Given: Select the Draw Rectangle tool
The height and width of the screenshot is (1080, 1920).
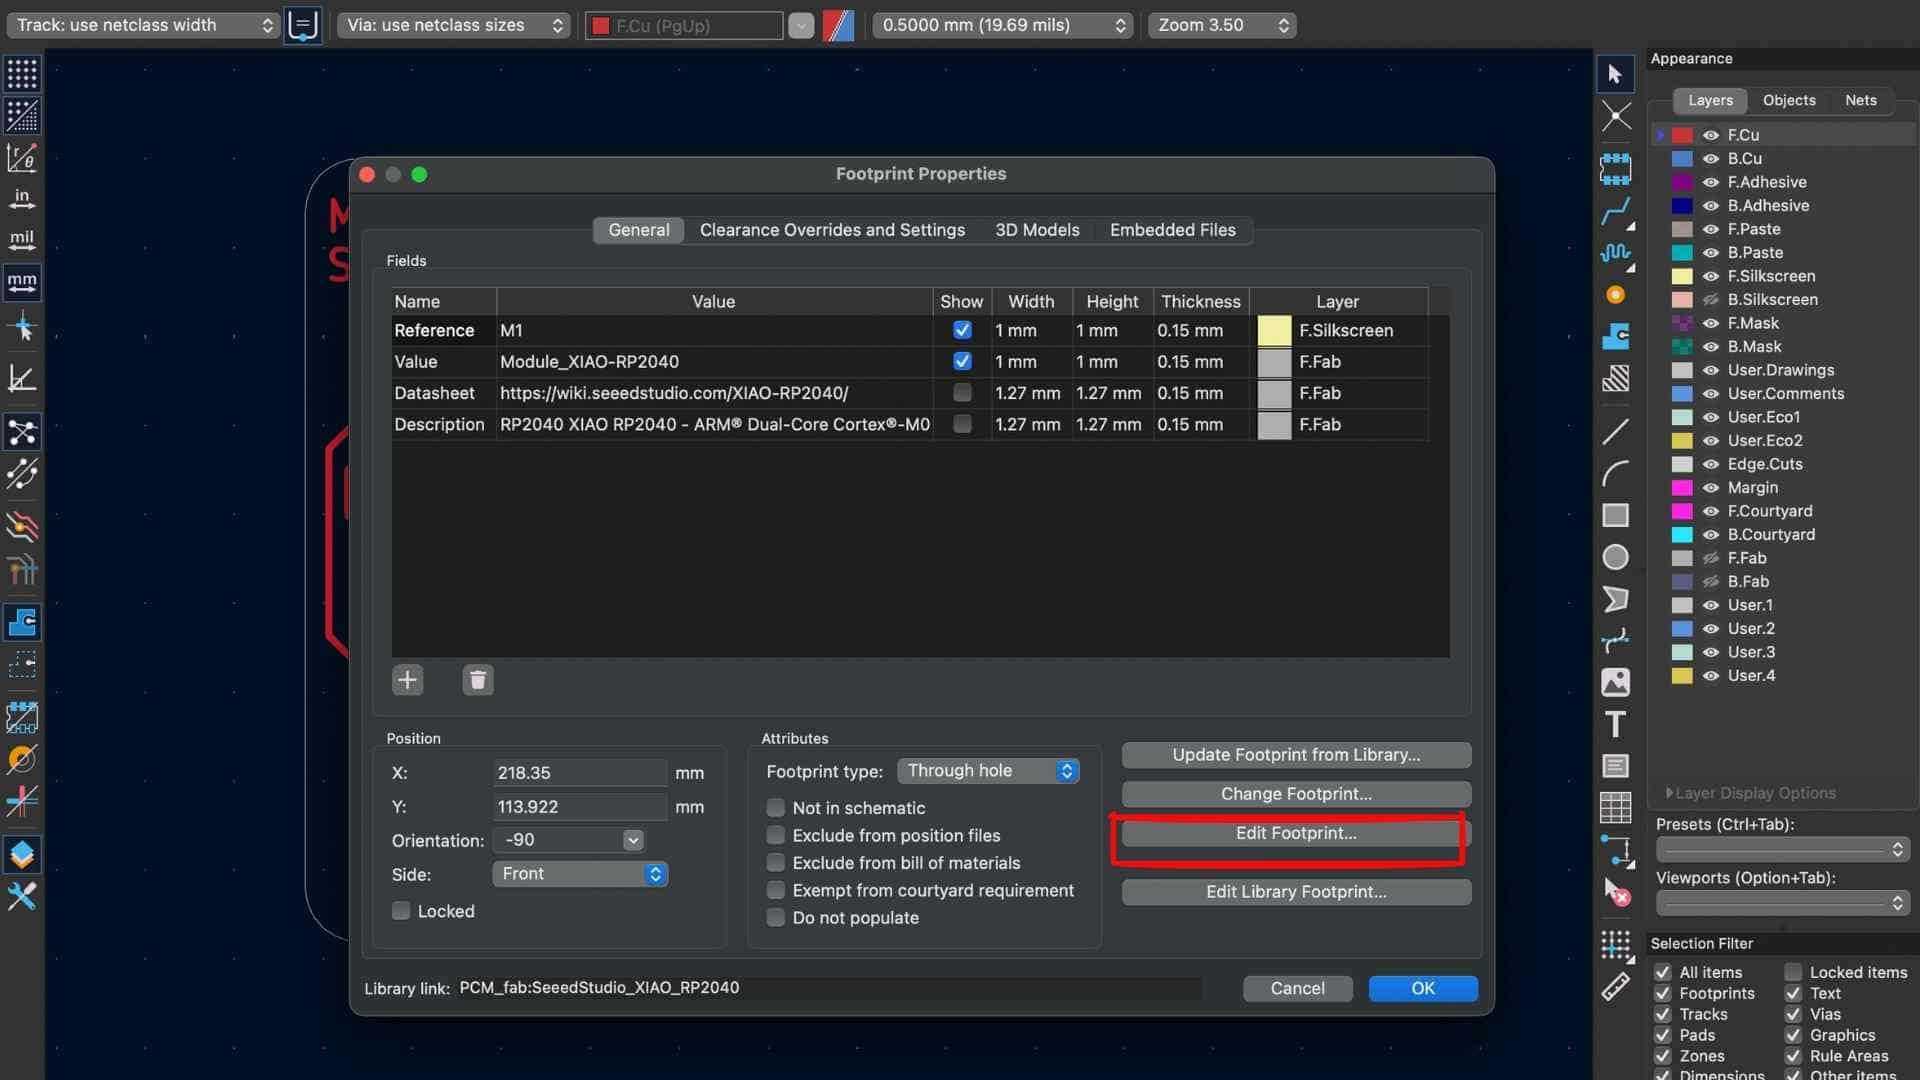Looking at the screenshot, I should 1615,515.
